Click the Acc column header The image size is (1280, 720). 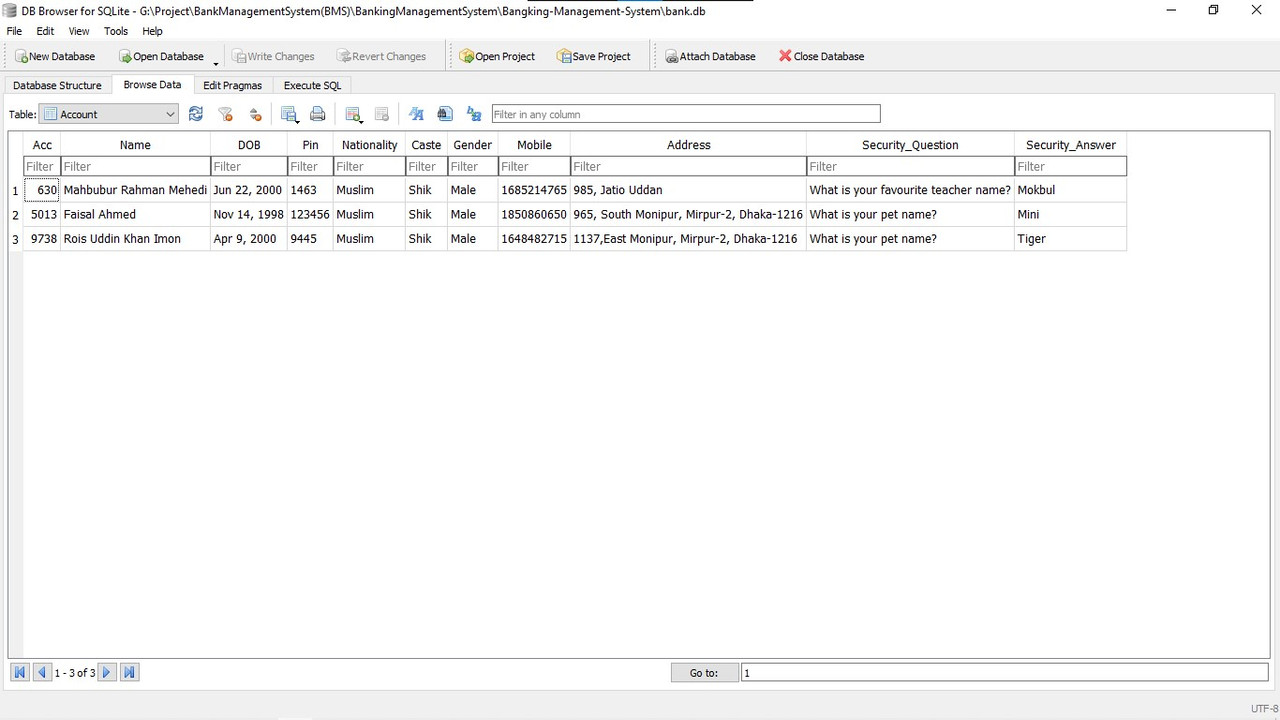coord(42,145)
